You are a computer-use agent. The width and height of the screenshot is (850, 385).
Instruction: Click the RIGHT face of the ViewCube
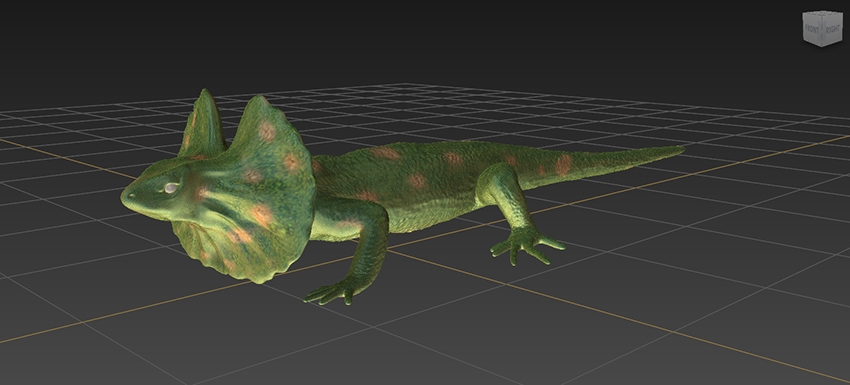tap(832, 29)
